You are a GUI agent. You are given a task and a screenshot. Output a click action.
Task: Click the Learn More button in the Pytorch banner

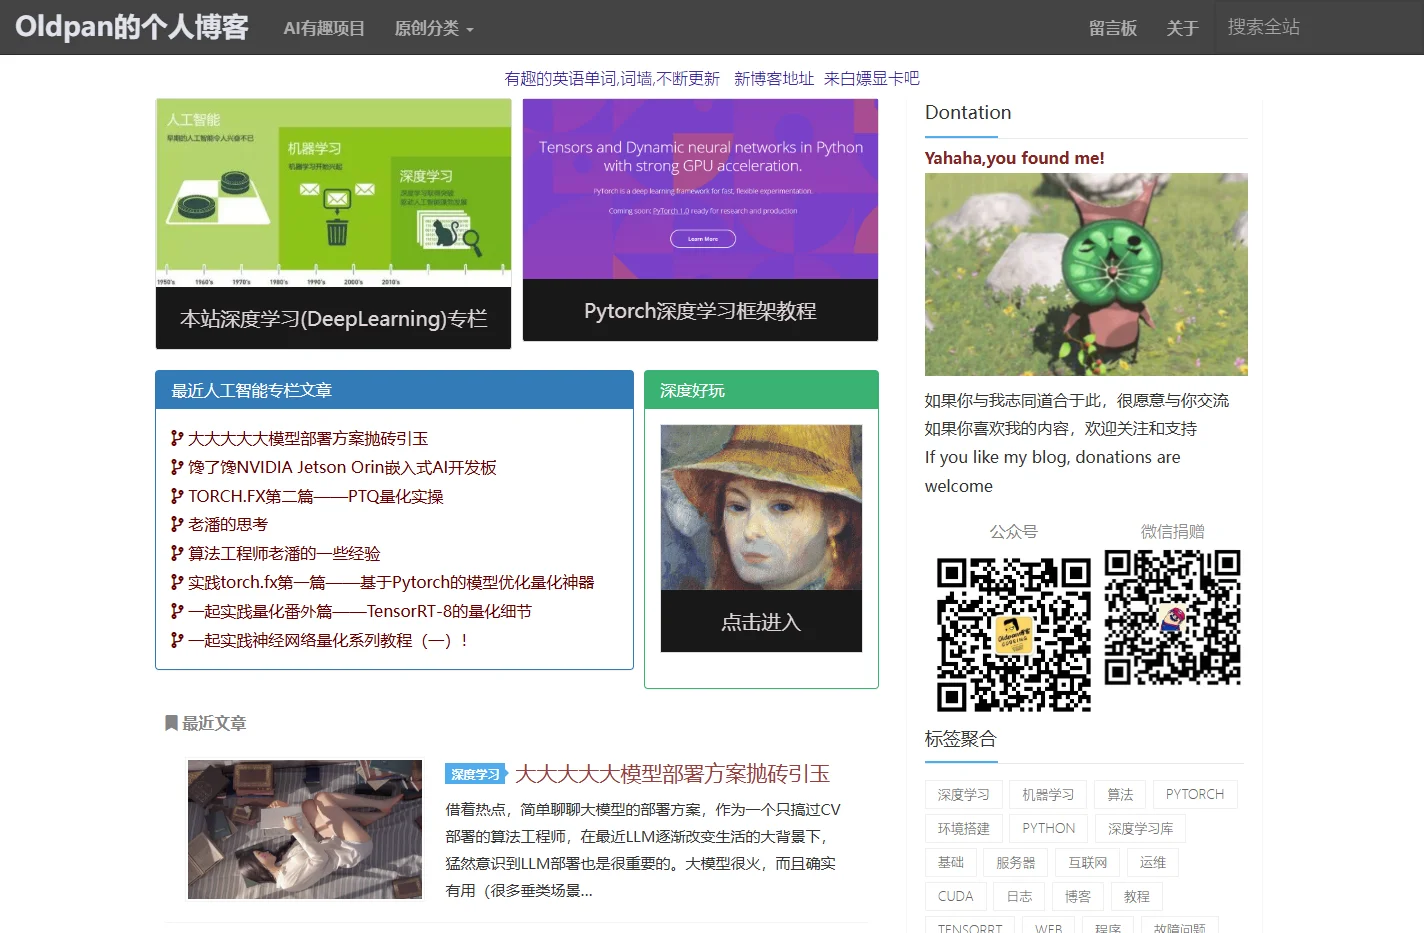click(x=703, y=239)
